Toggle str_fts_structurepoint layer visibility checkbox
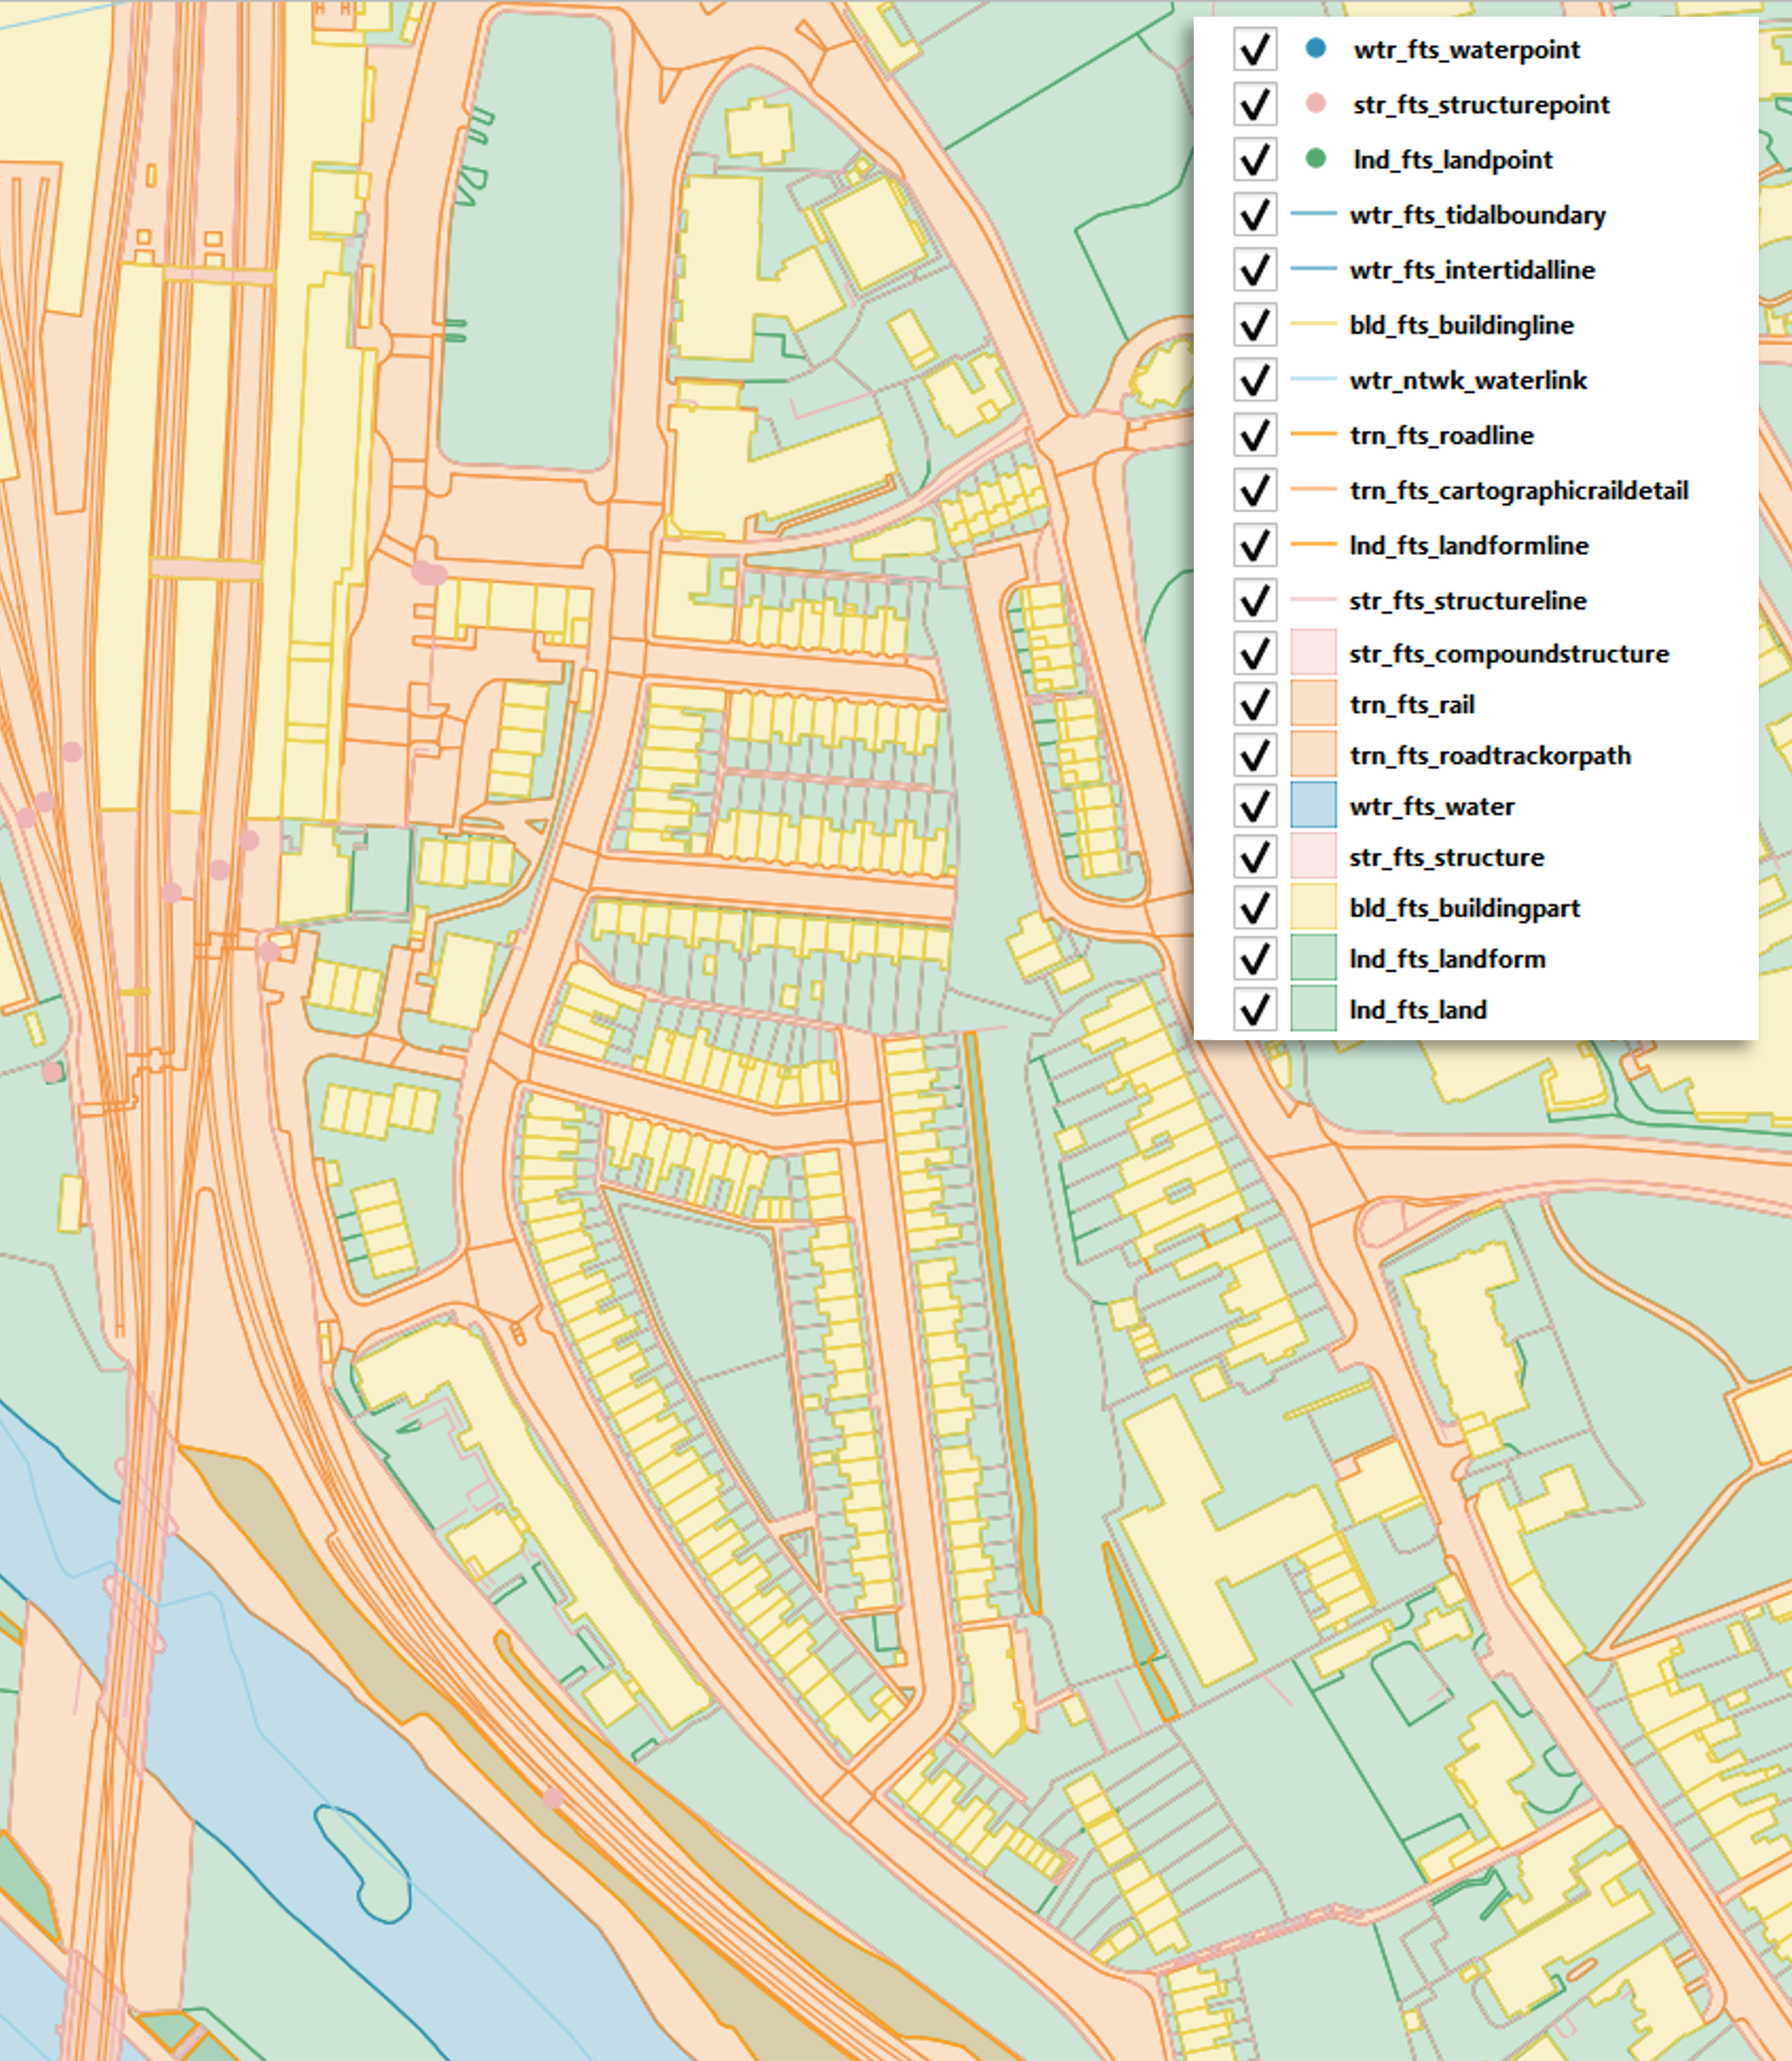This screenshot has width=1792, height=2061. (1254, 104)
